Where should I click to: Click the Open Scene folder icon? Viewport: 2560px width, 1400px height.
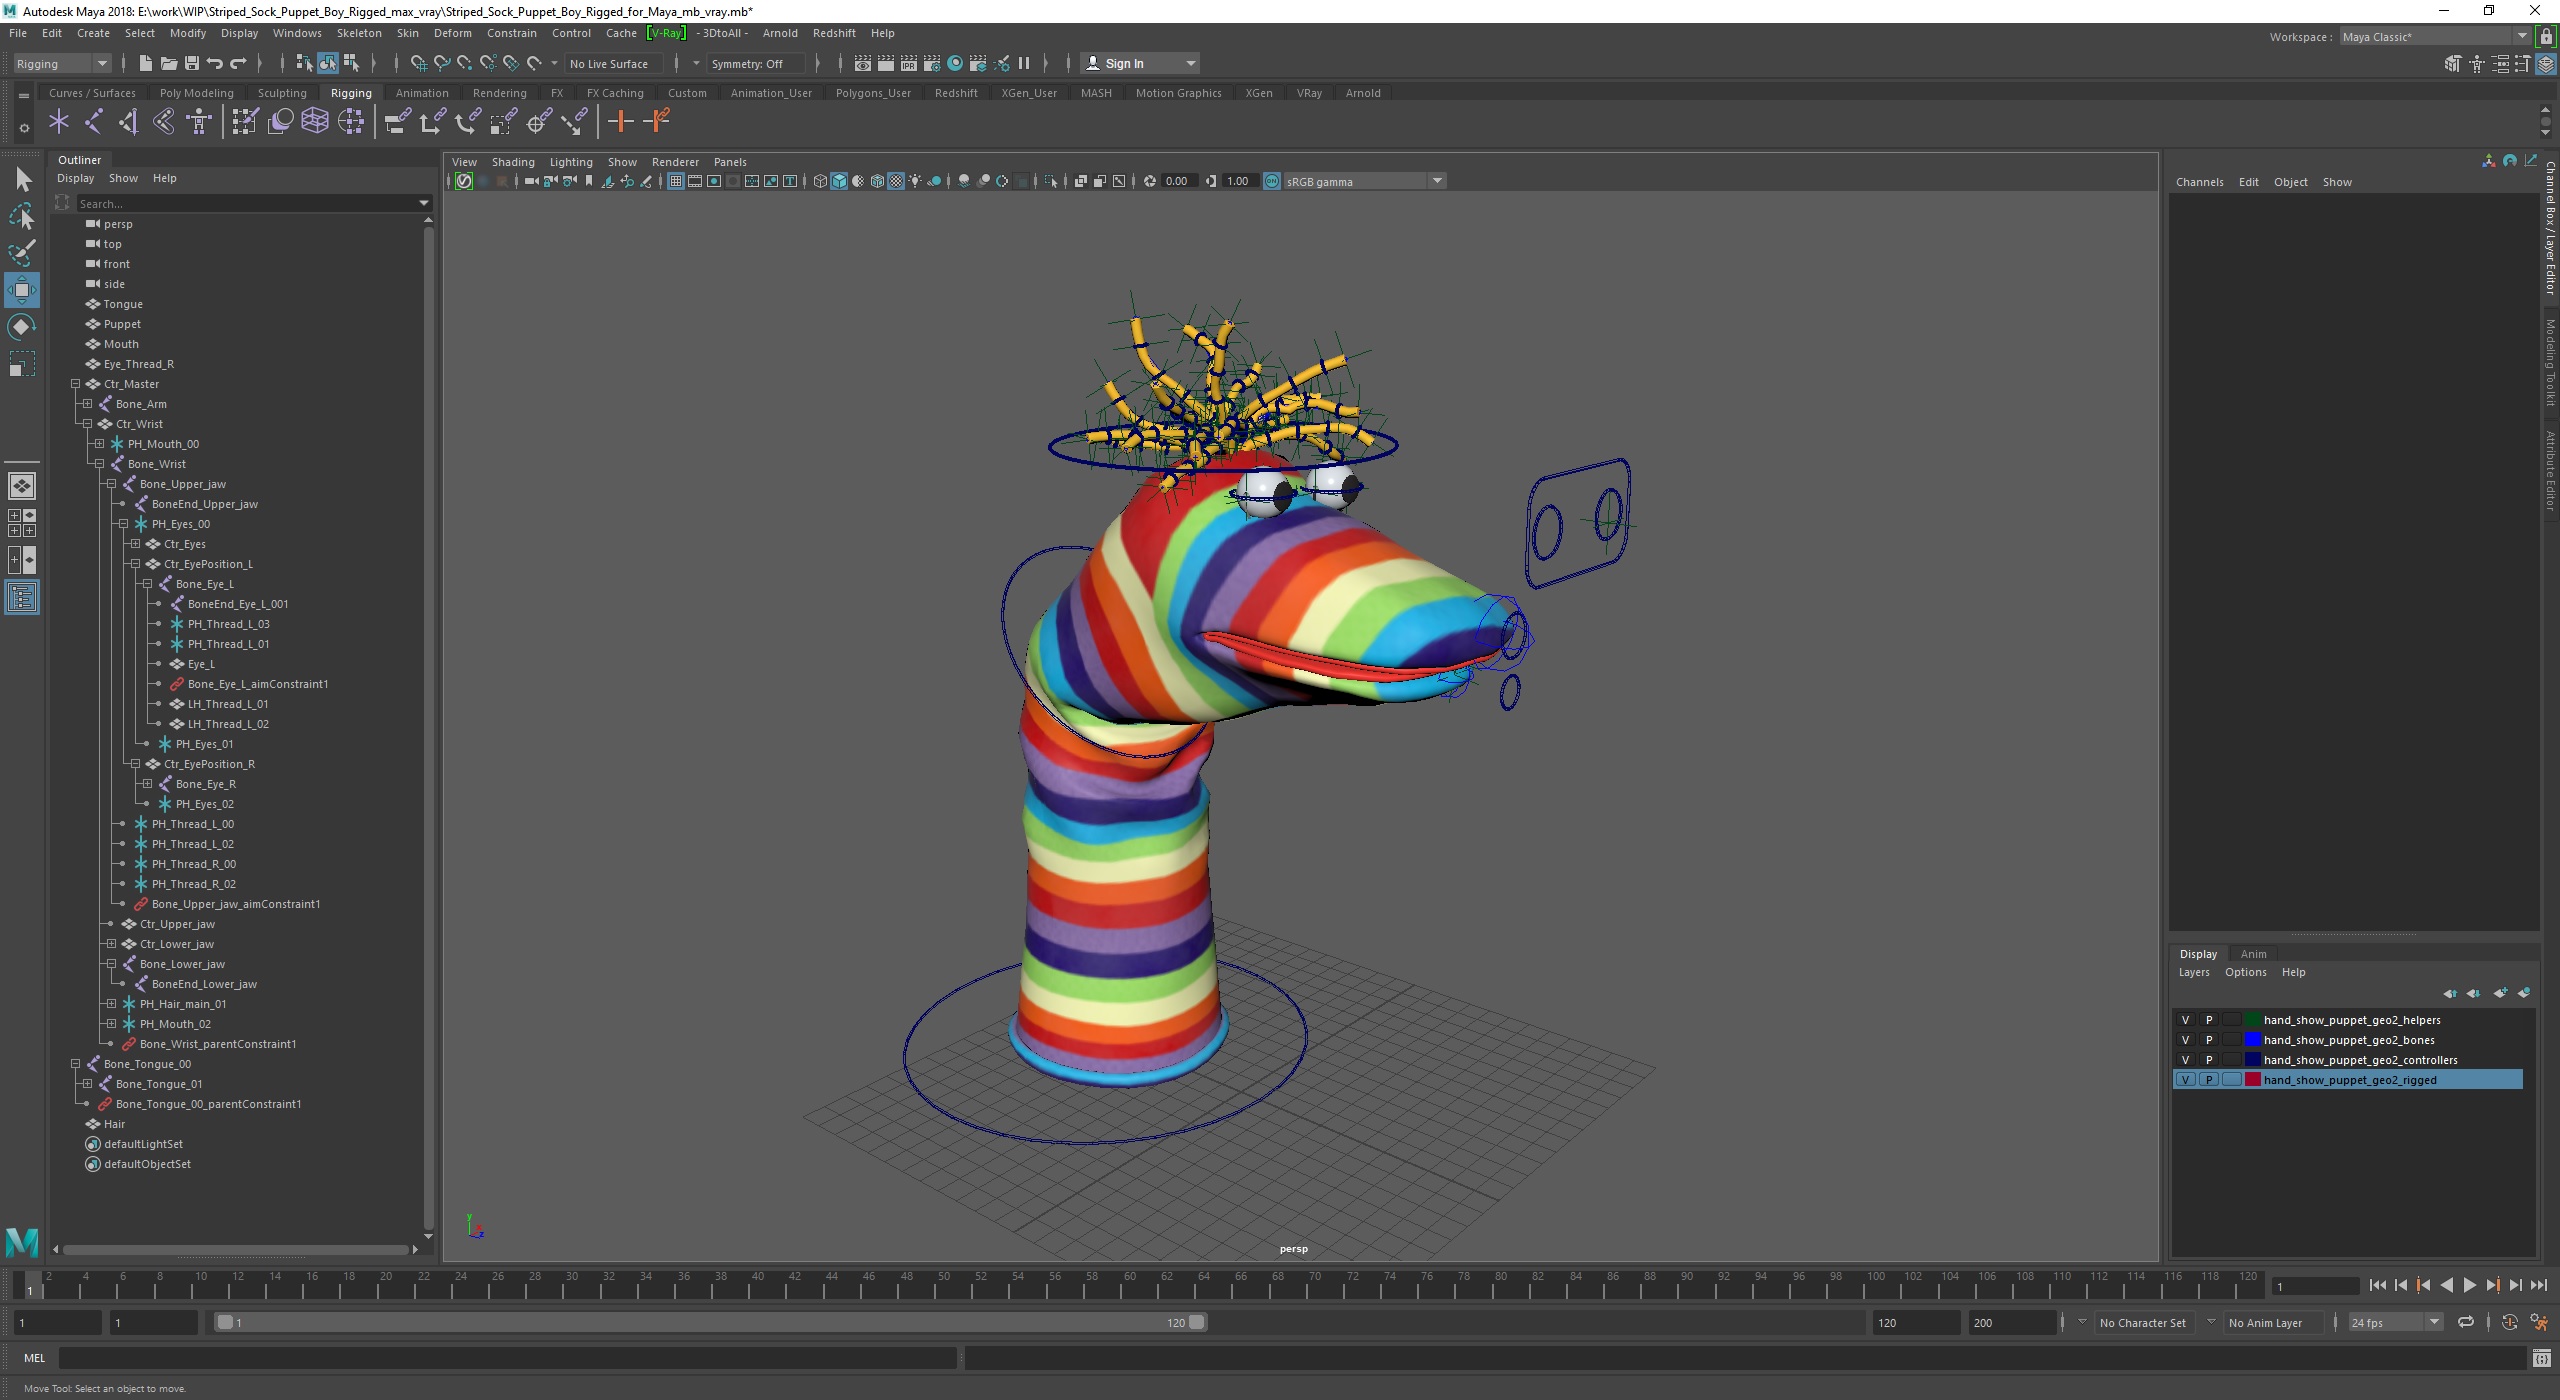tap(168, 63)
